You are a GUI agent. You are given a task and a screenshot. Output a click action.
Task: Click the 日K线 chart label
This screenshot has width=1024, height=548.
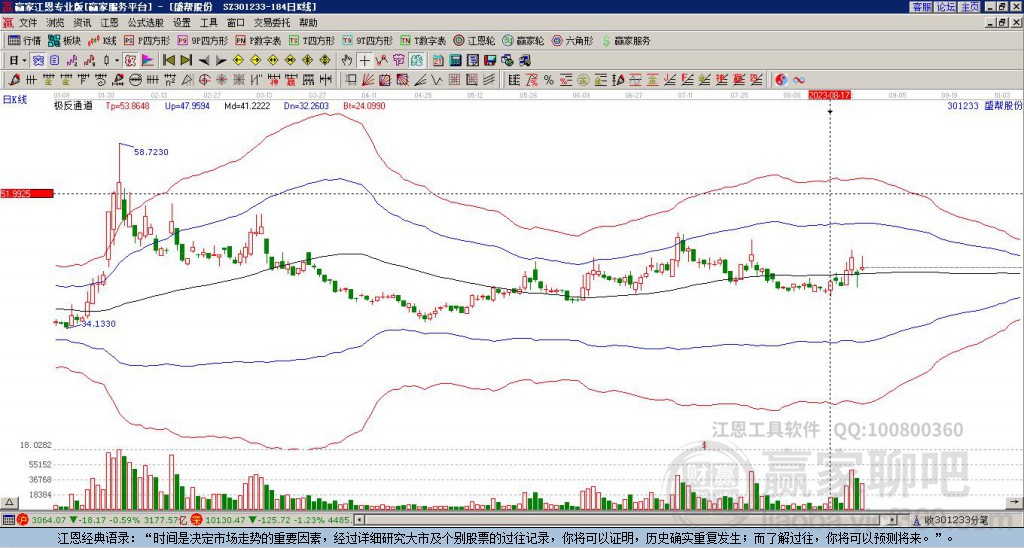(14, 100)
